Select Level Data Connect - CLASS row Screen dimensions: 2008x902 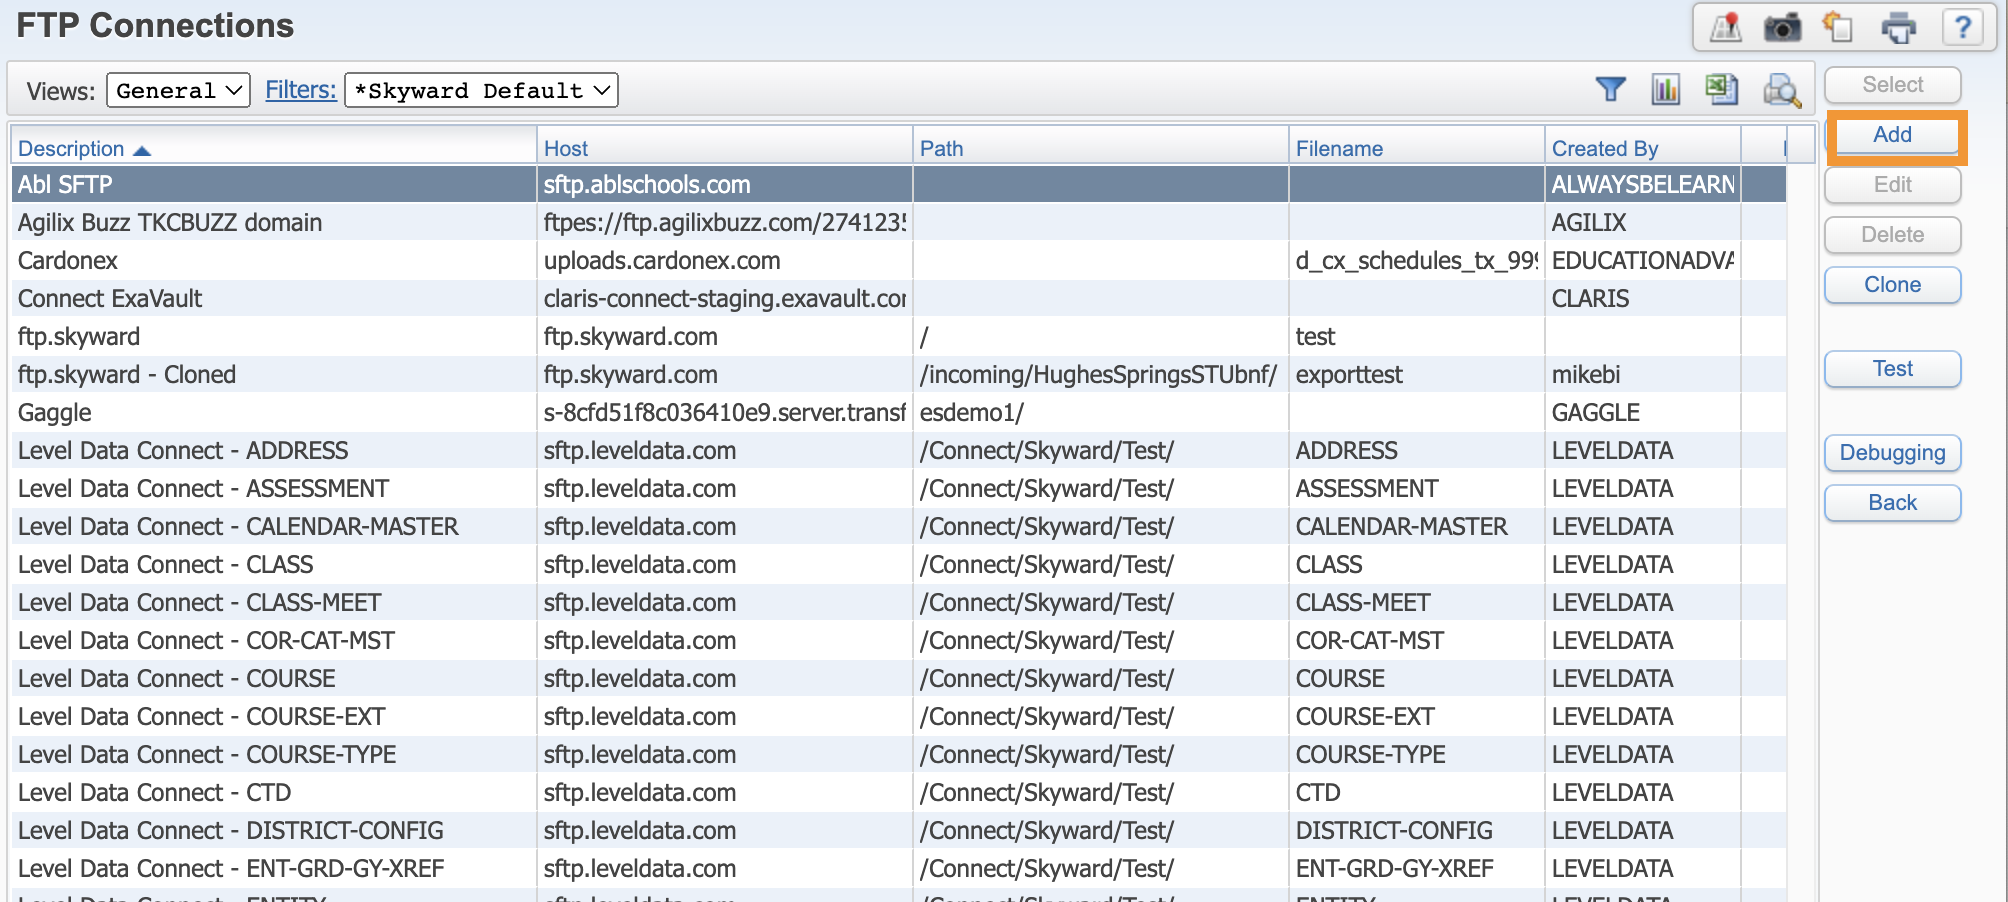tap(898, 564)
